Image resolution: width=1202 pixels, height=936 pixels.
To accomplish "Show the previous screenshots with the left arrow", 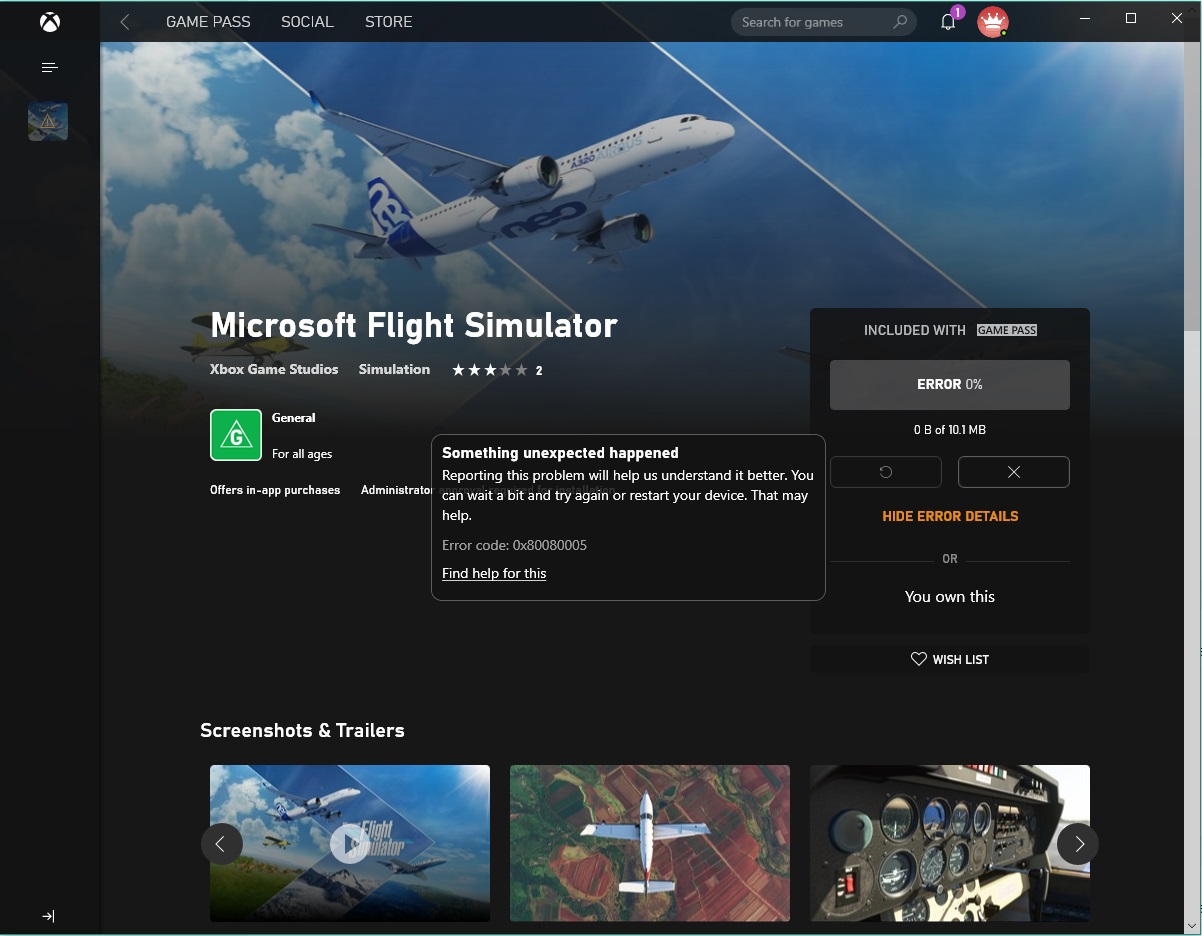I will point(221,844).
